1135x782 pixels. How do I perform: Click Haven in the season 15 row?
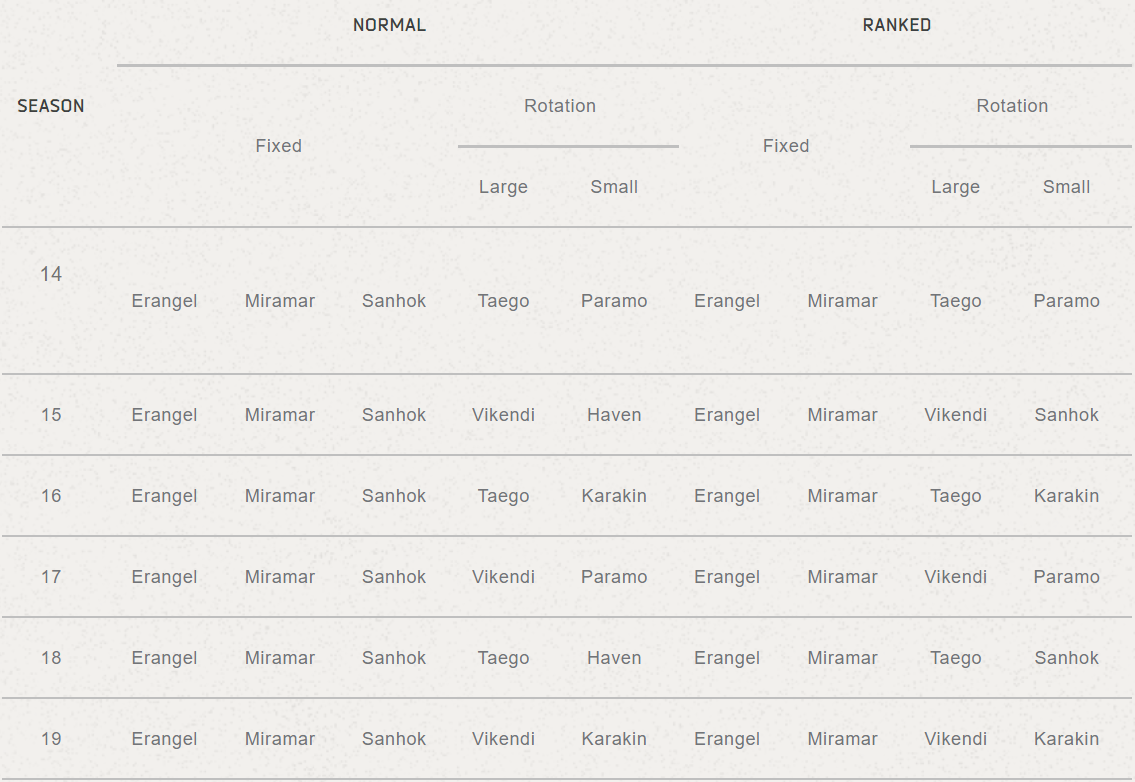614,415
